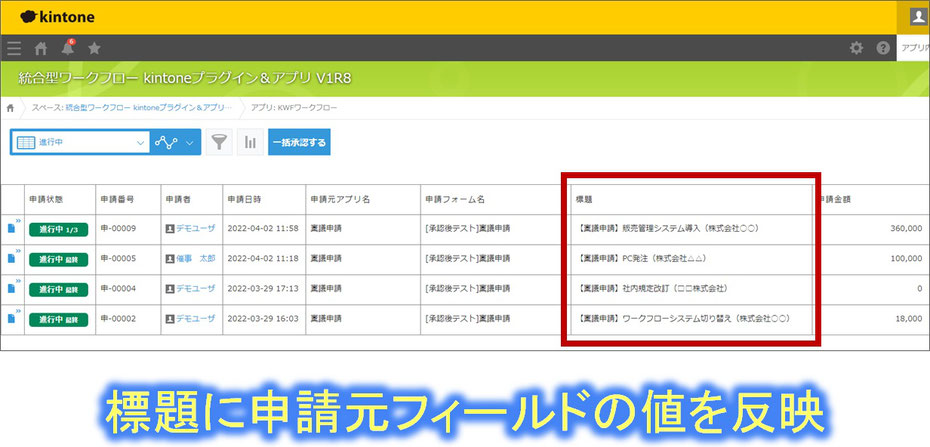This screenshot has height=447, width=930.
Task: Click the 標題 column header
Action: [x=586, y=199]
